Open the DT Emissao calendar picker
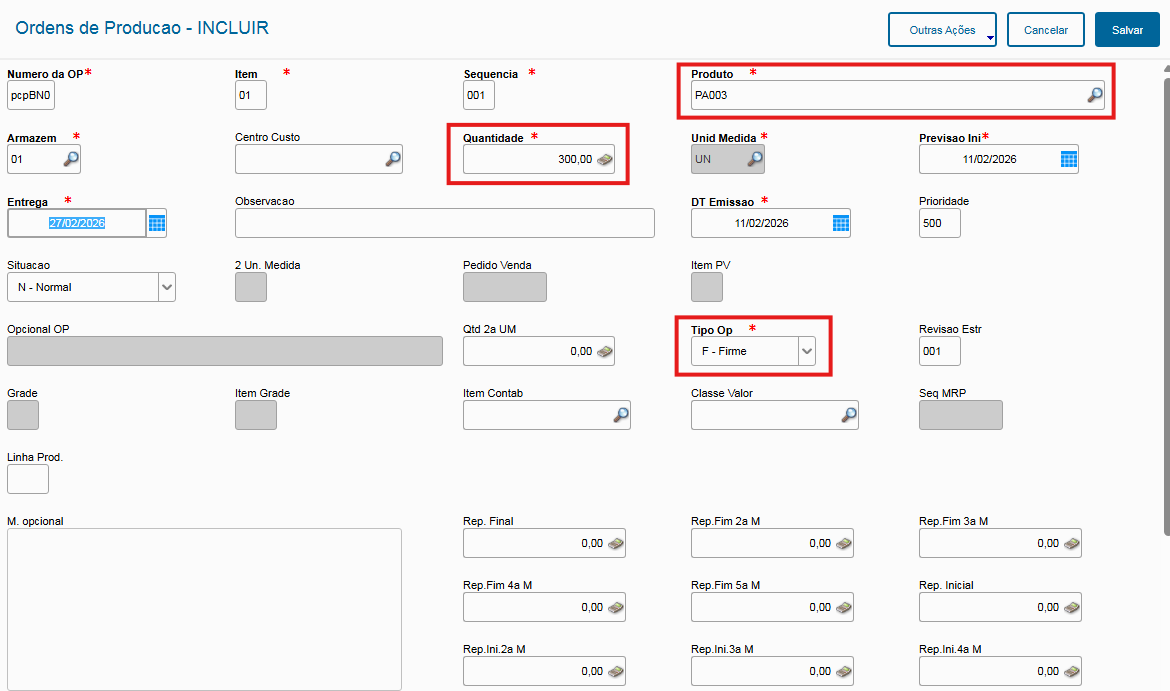Screen dimensions: 1170x691 click(x=840, y=223)
